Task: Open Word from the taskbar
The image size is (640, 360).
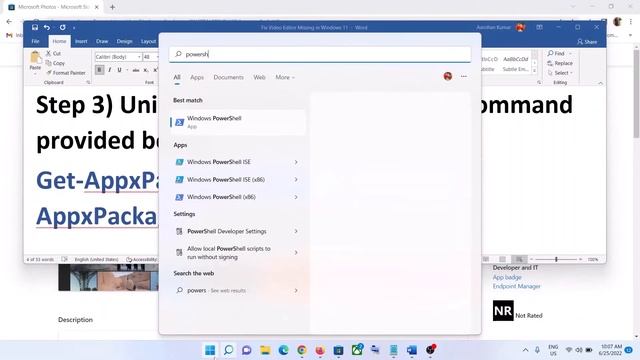Action: pos(411,350)
